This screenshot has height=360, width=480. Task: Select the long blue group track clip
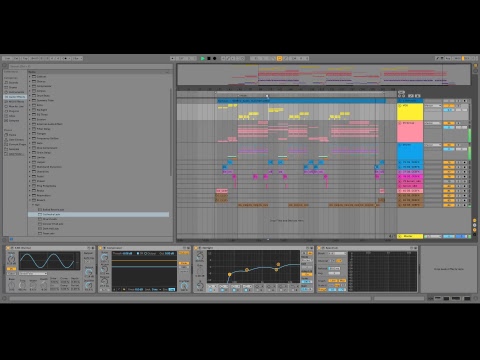pos(301,101)
